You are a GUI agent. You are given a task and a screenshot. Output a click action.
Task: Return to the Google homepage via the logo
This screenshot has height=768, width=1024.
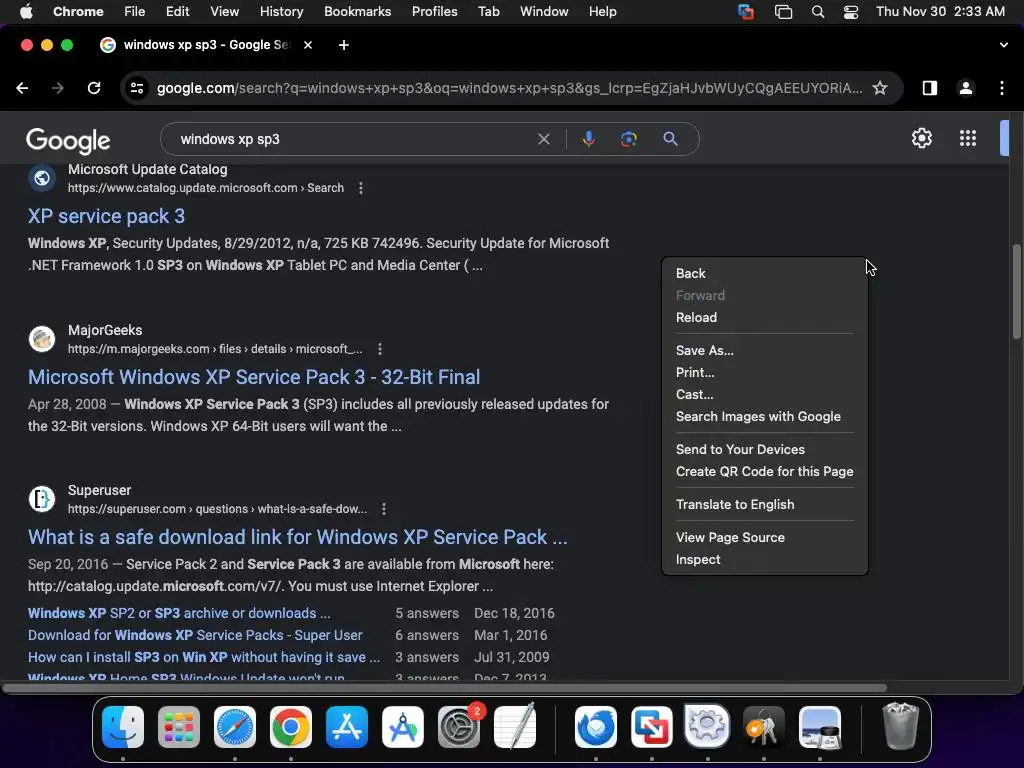tap(68, 140)
